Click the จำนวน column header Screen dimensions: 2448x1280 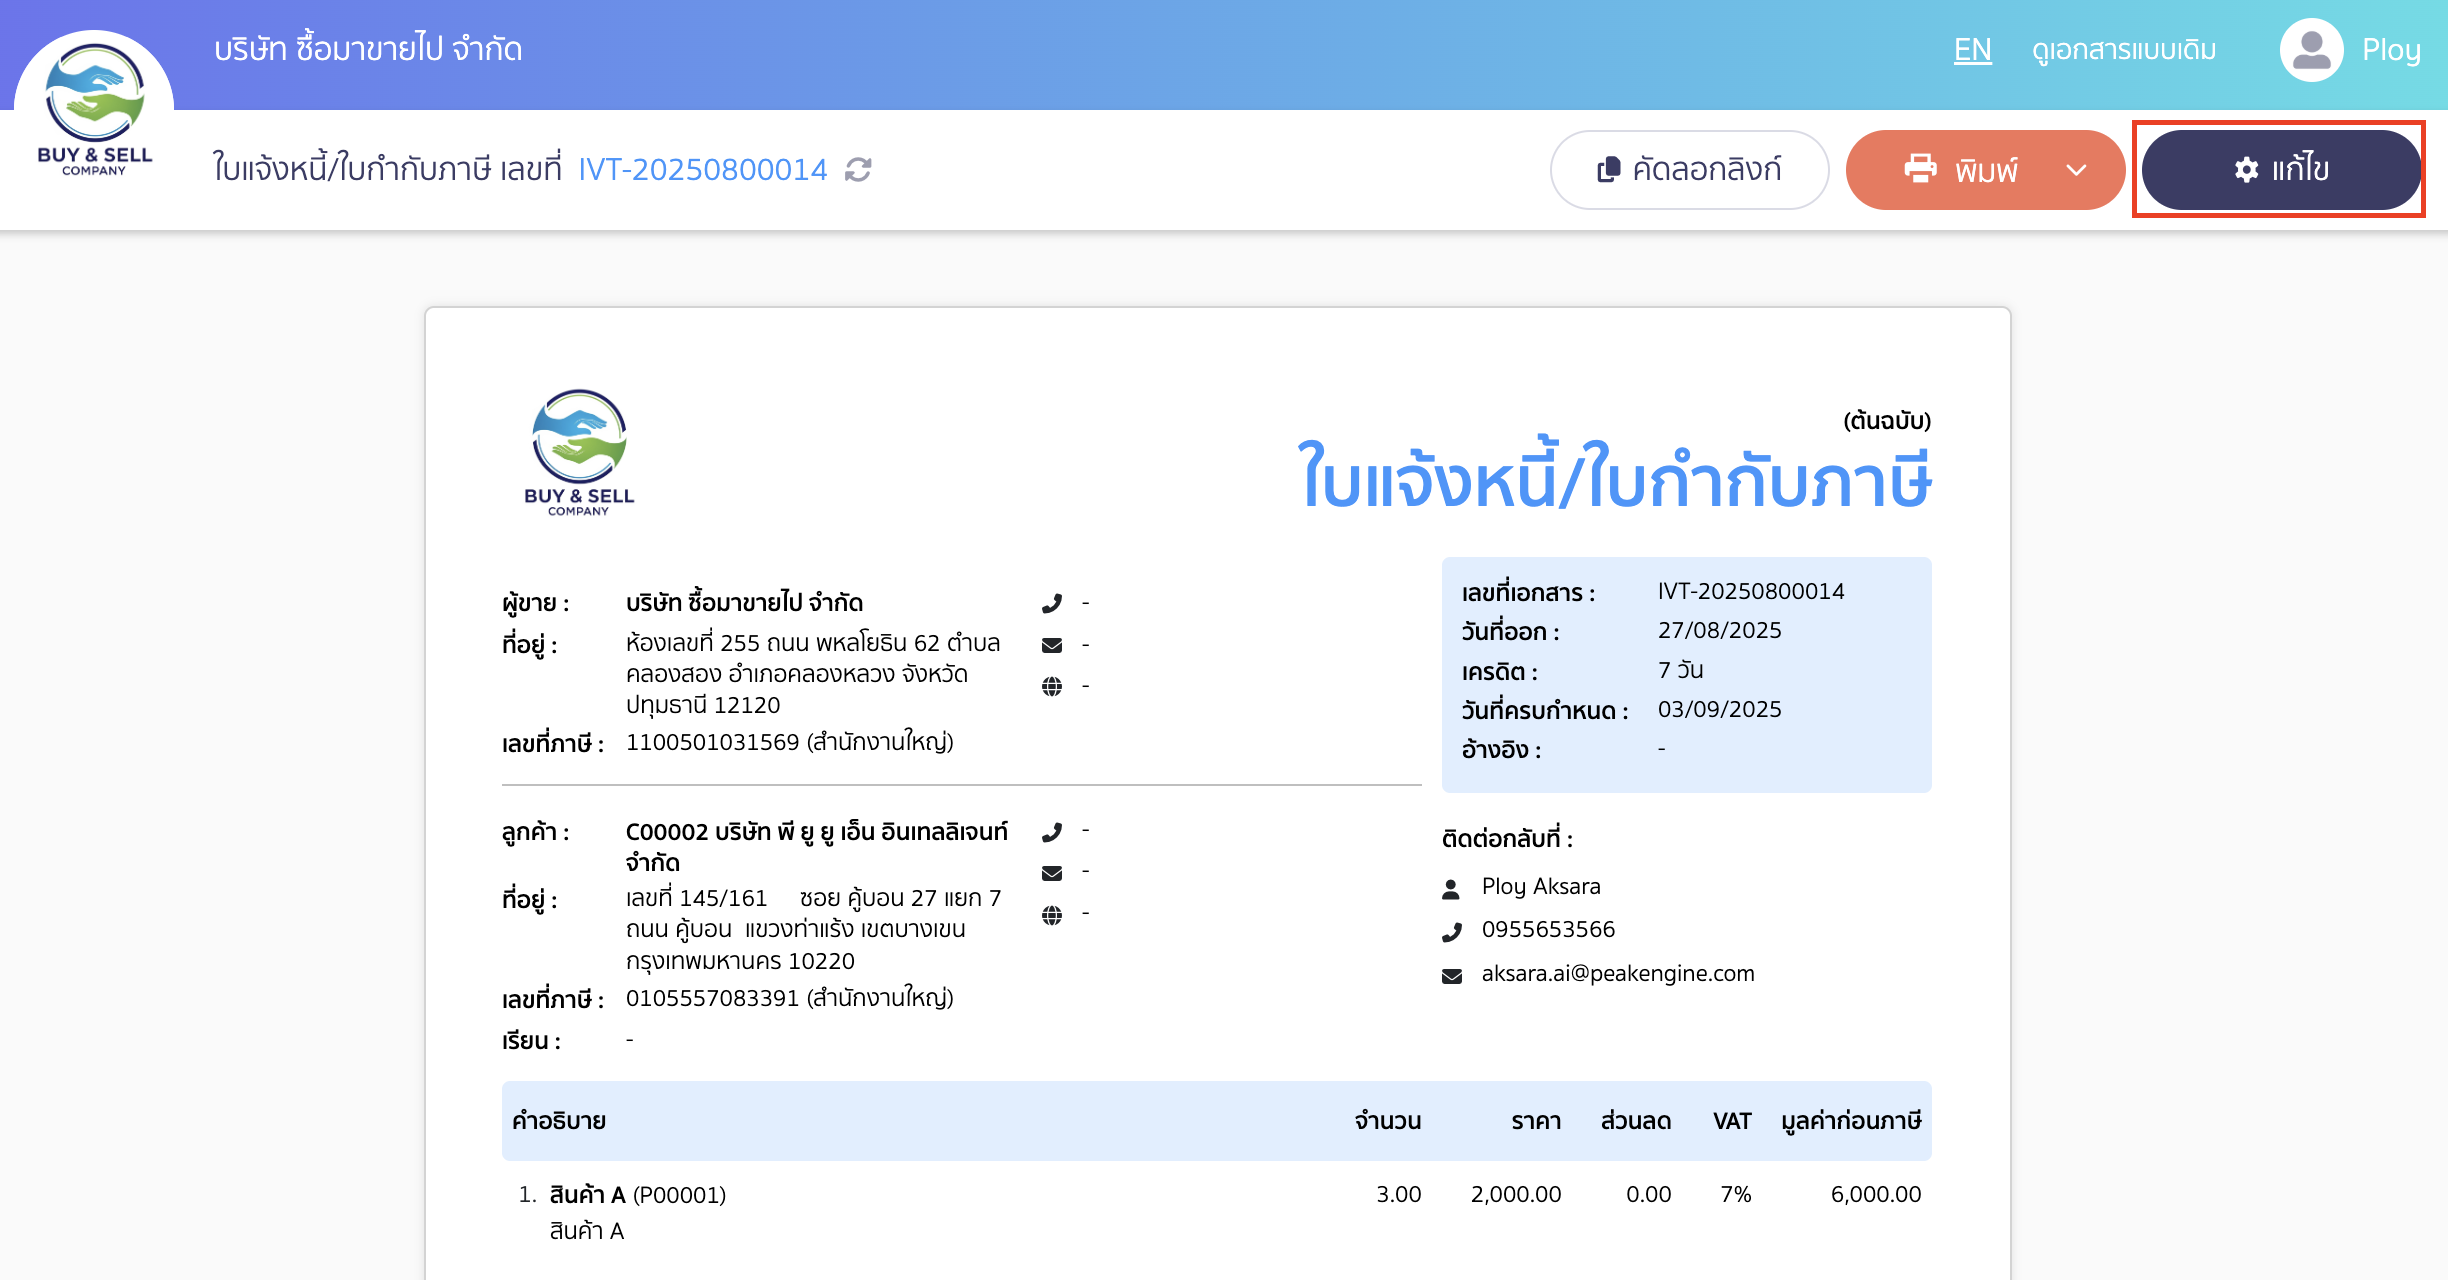(1388, 1121)
